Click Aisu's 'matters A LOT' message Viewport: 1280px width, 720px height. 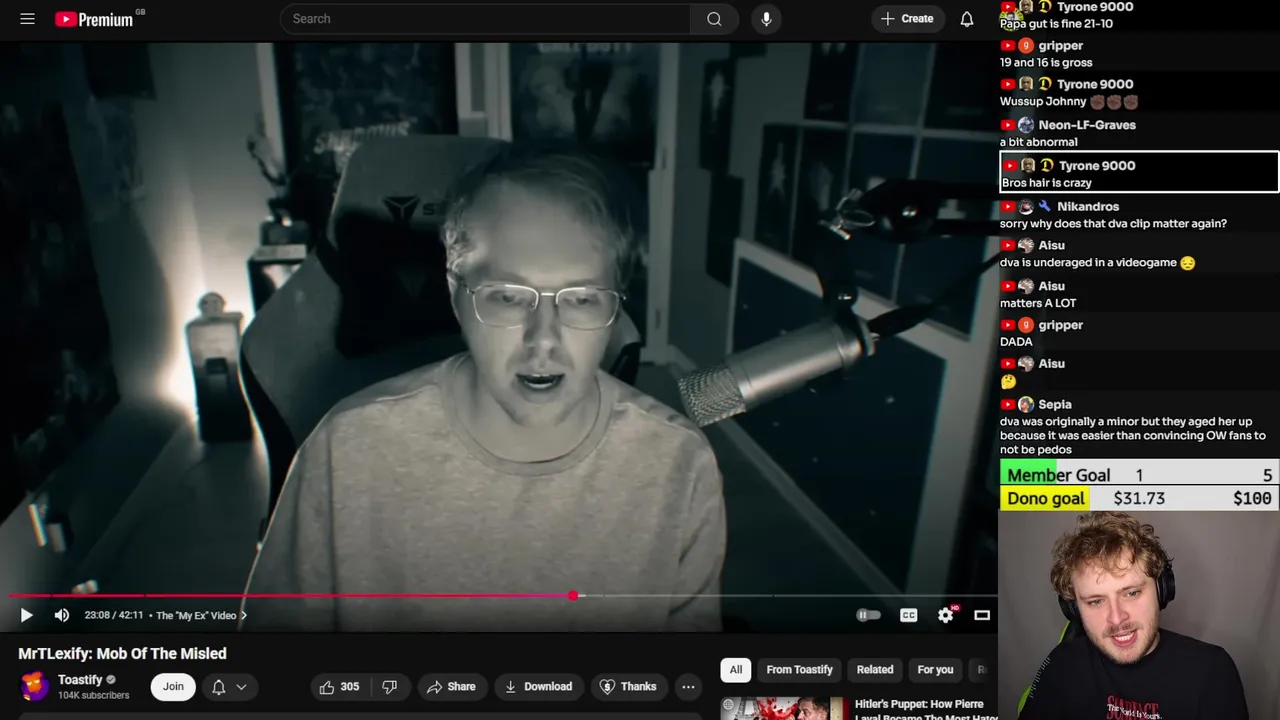(1038, 303)
